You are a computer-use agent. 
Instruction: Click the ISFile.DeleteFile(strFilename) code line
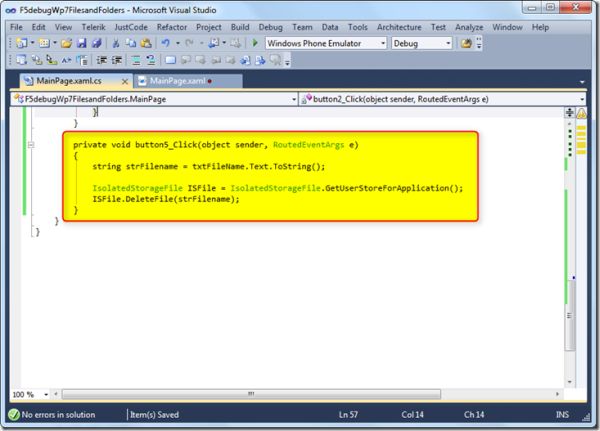(x=166, y=199)
